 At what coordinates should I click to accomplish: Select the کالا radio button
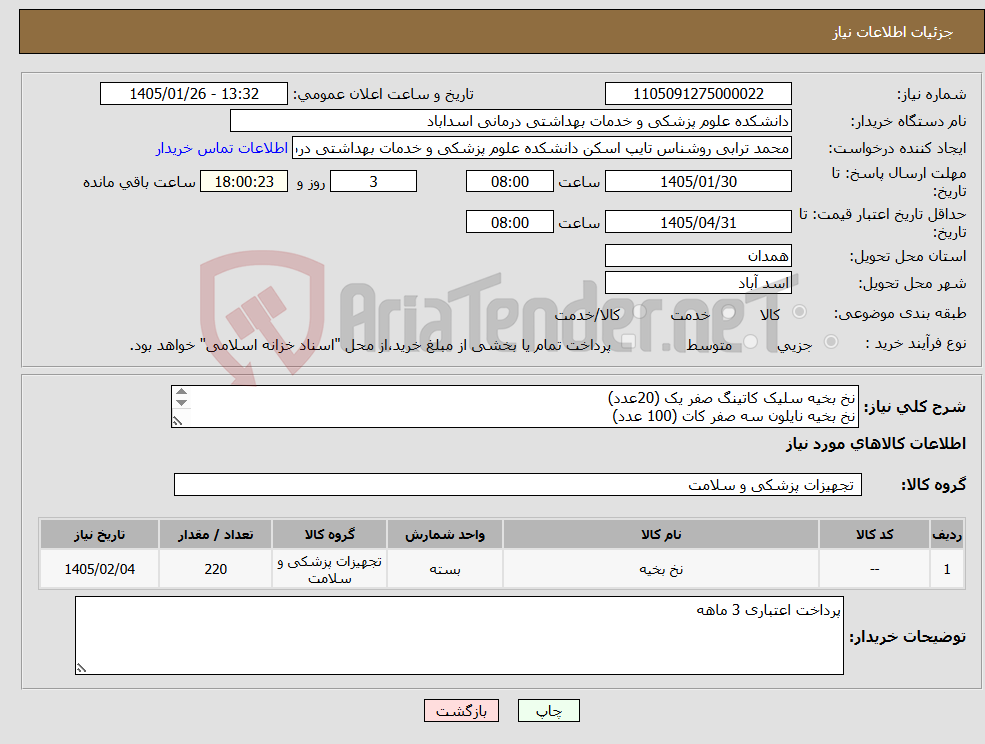(x=800, y=312)
